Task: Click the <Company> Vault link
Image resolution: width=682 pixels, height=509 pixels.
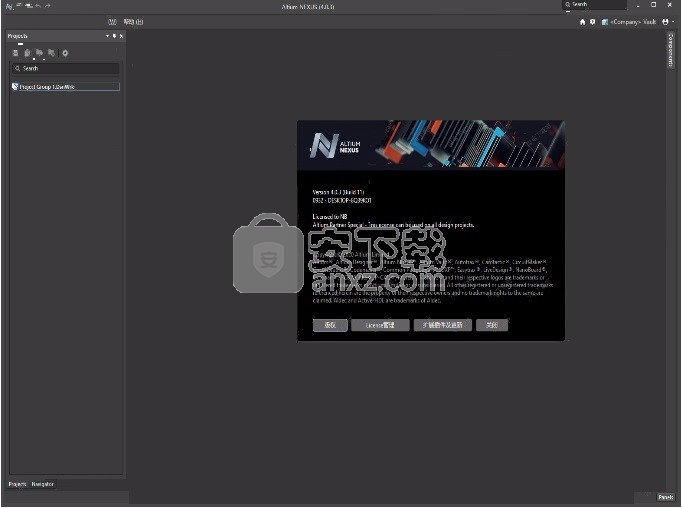Action: pos(633,22)
